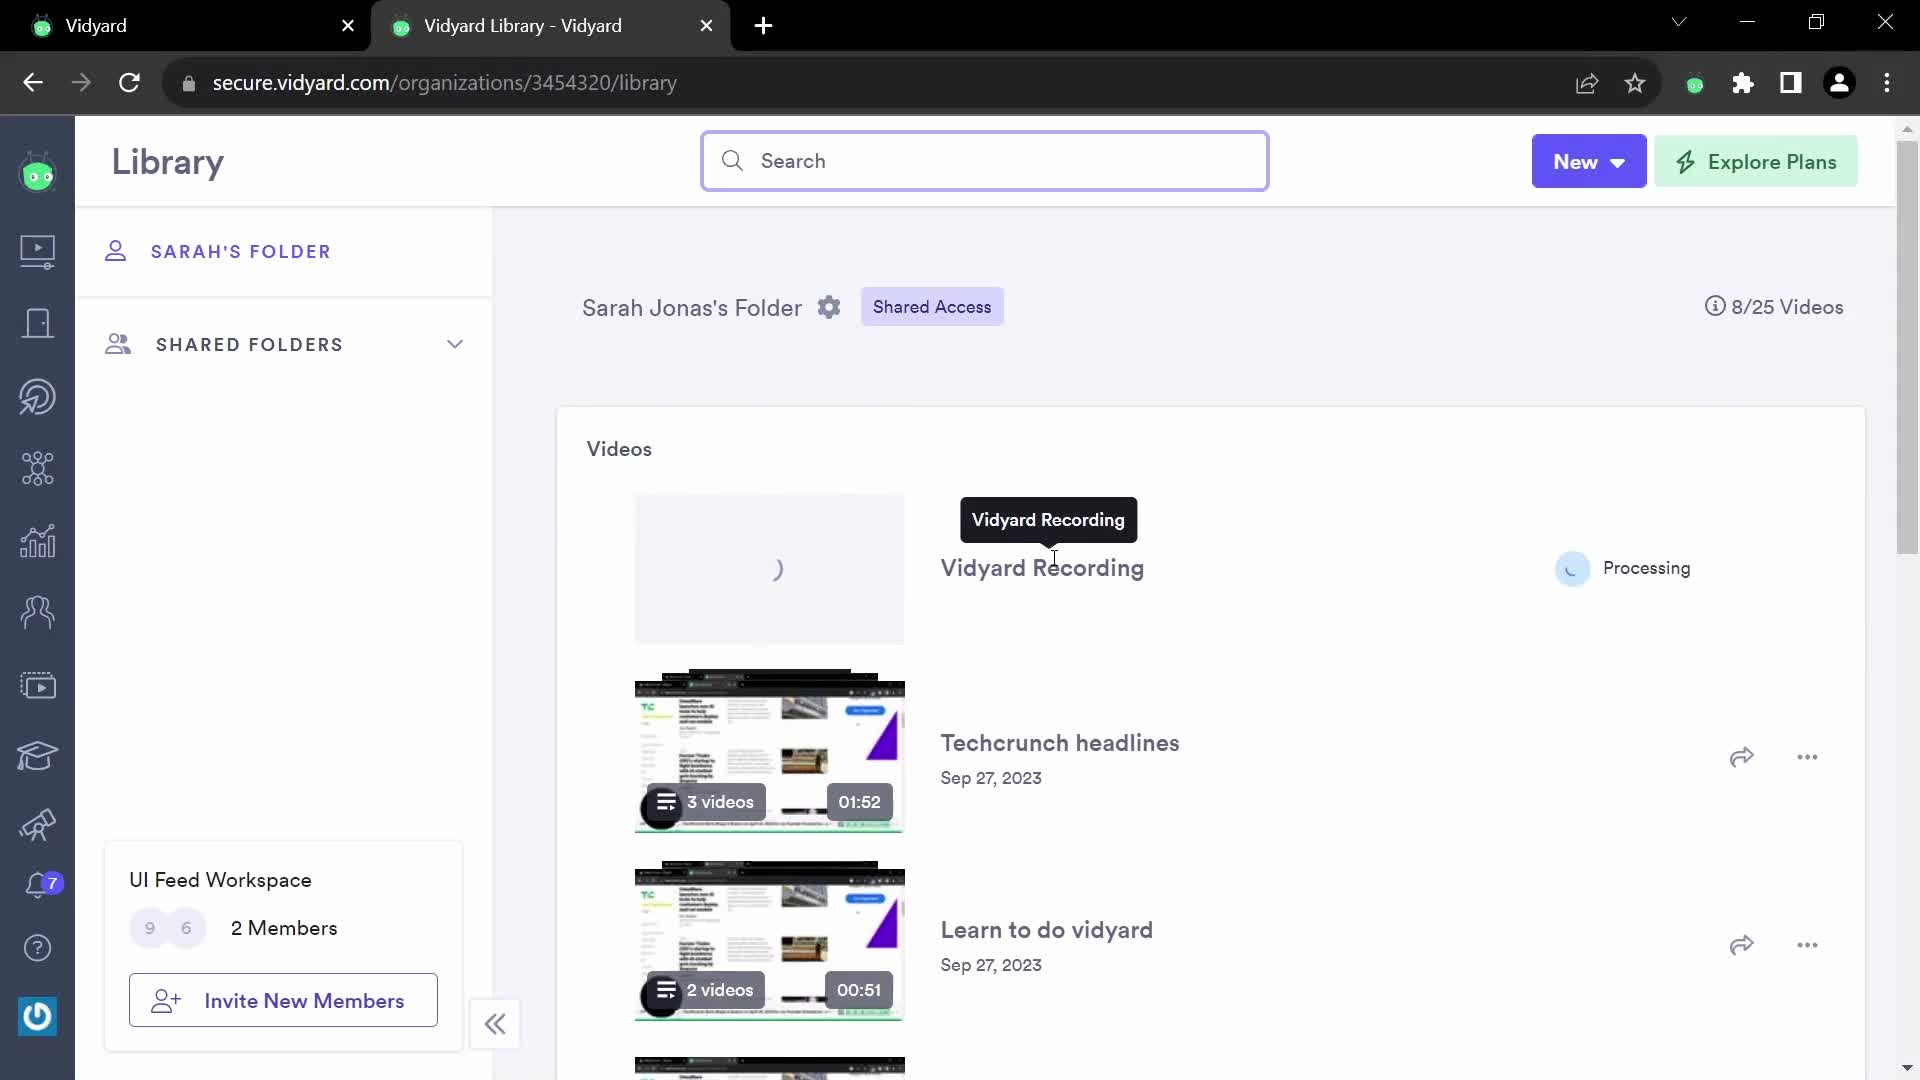The image size is (1920, 1080).
Task: Click the 8/25 Videos count
Action: [x=1787, y=307]
